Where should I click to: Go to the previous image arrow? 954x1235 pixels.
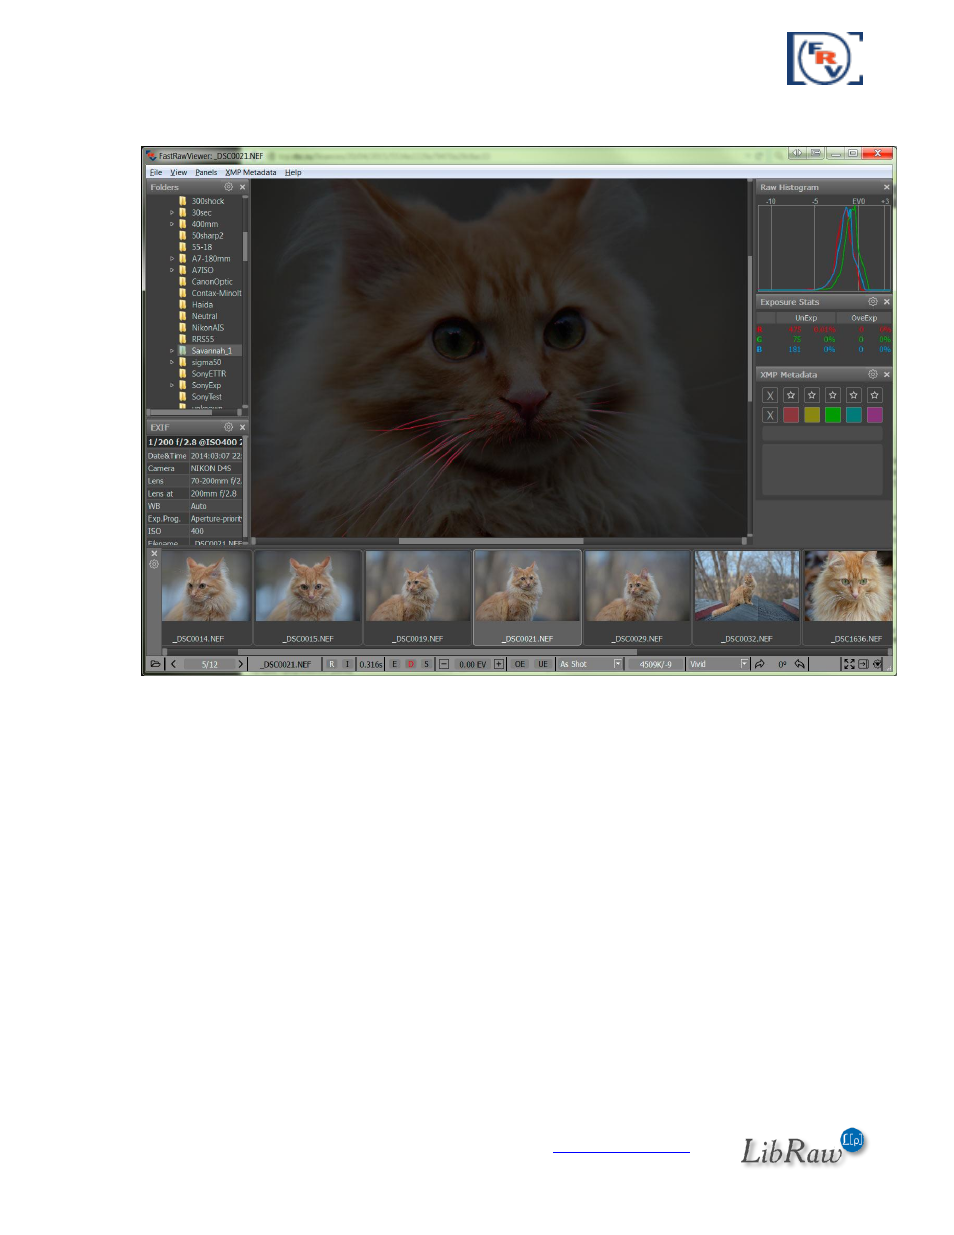[x=173, y=664]
